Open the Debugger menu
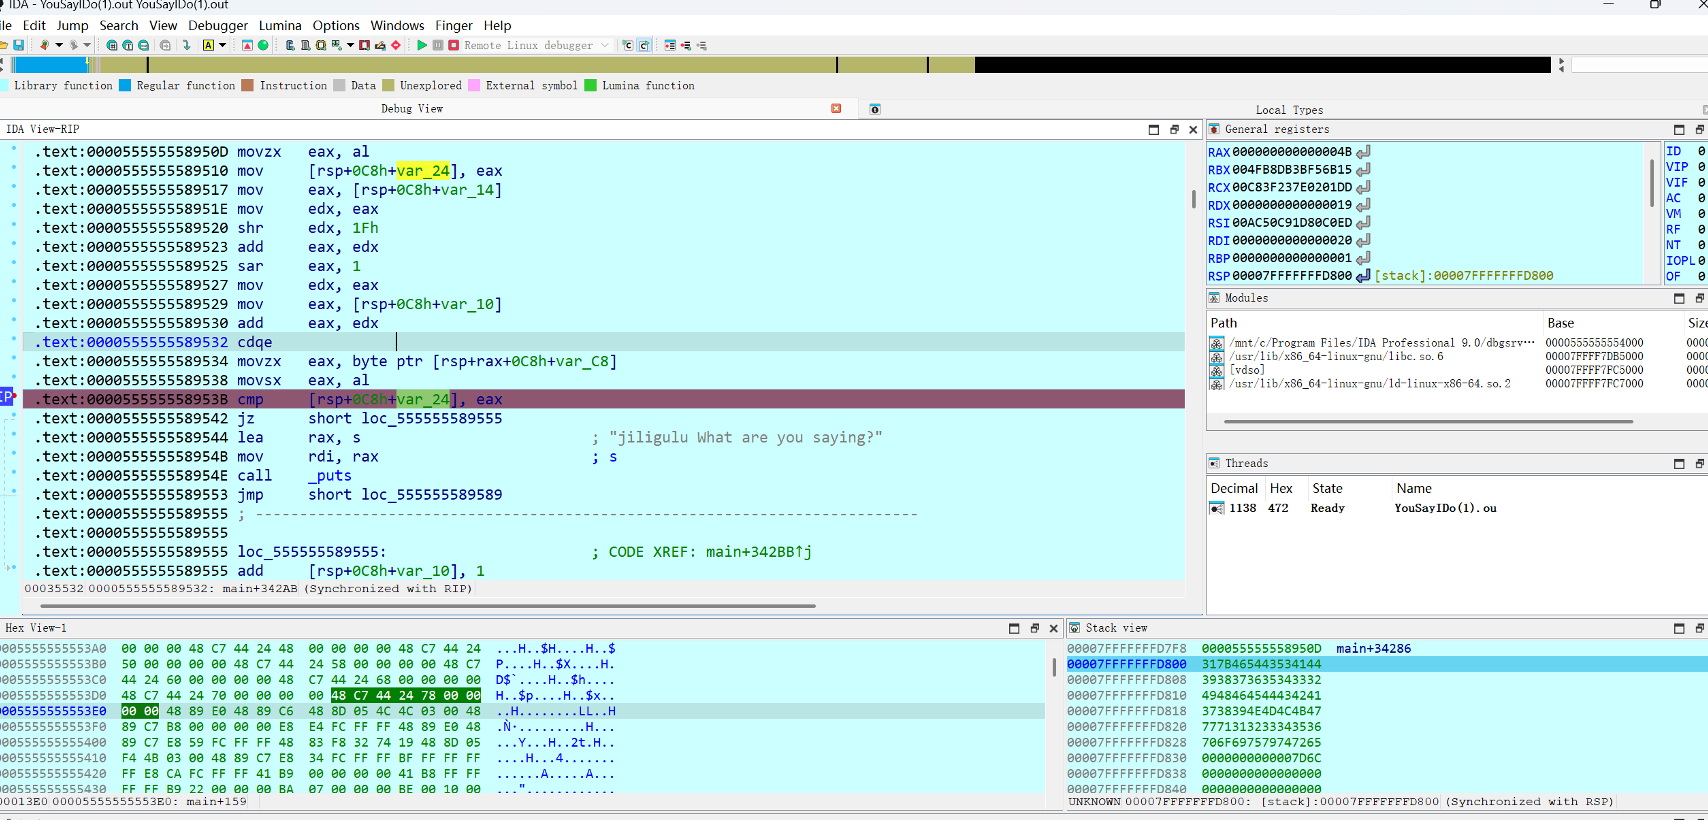 (217, 25)
